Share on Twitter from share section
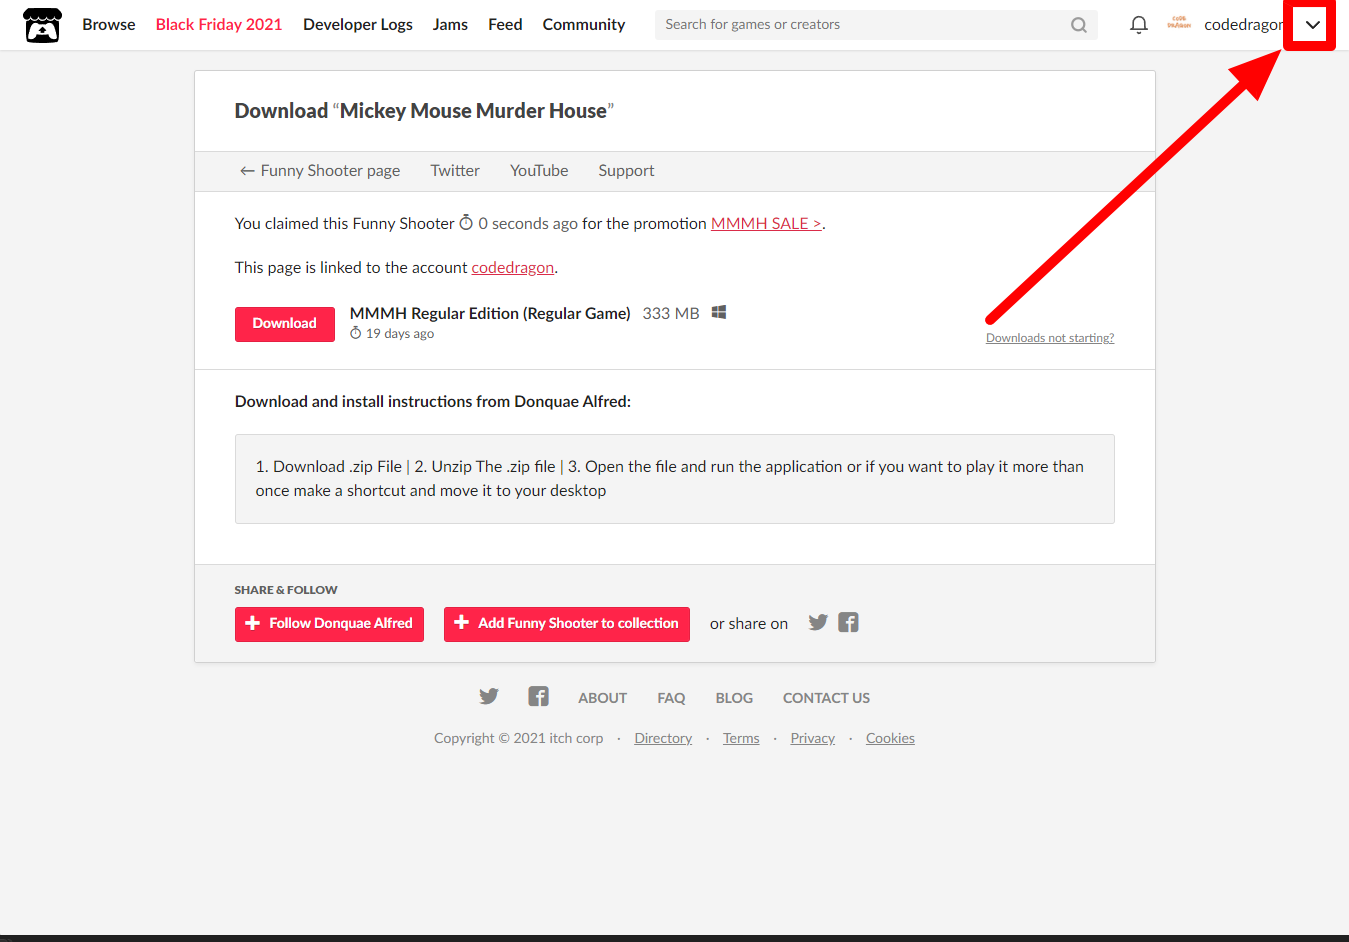 click(818, 622)
